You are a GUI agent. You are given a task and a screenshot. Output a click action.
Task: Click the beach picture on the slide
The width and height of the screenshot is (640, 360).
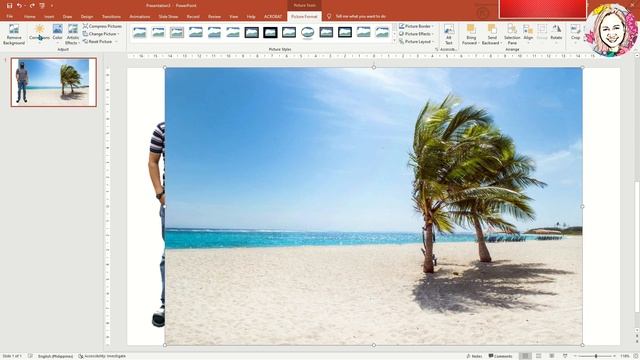[x=373, y=206]
